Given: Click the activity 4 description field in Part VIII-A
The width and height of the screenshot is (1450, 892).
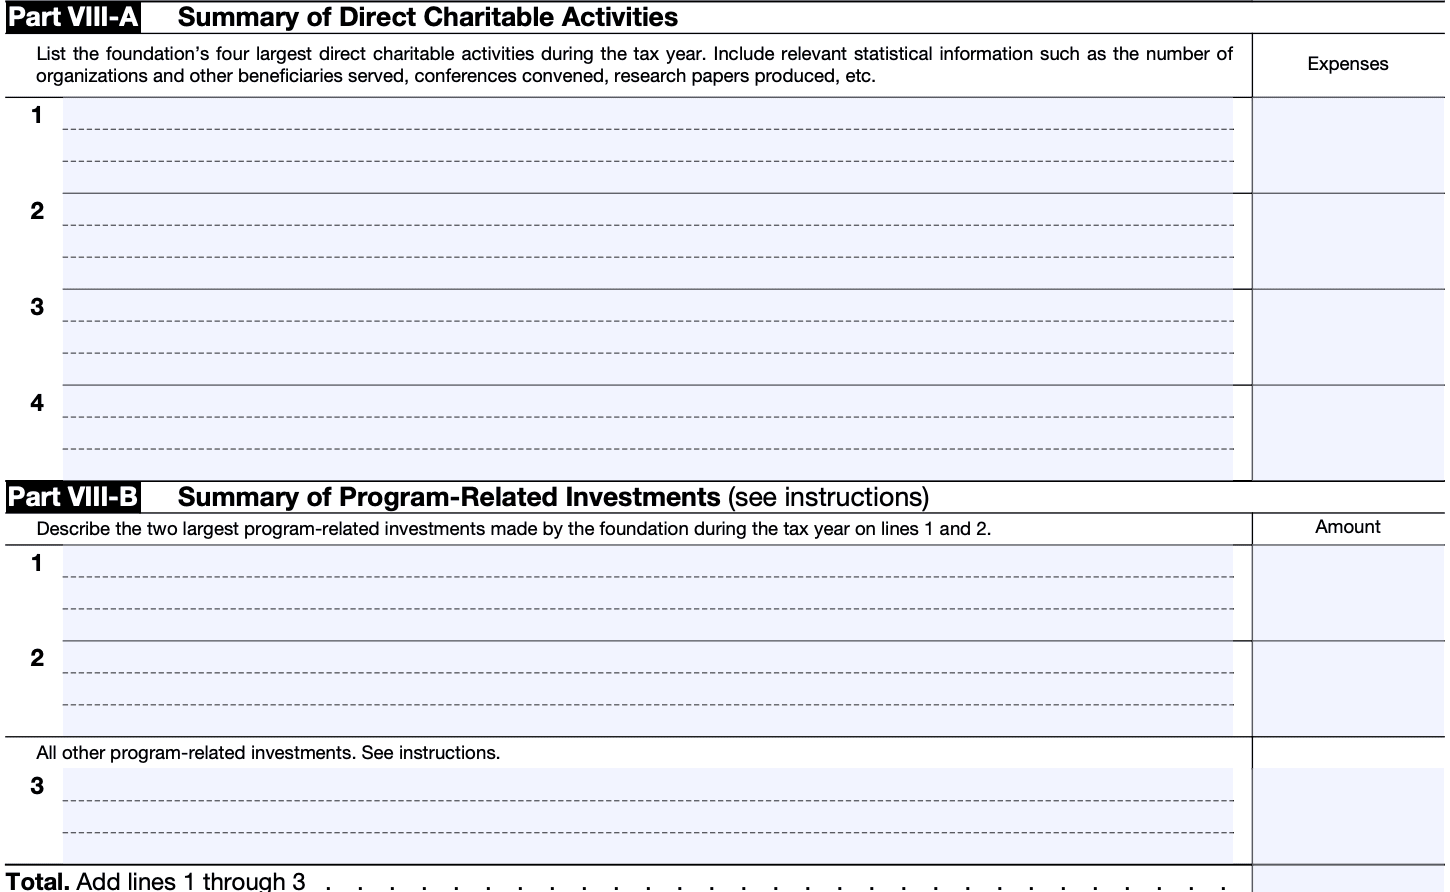Looking at the screenshot, I should point(648,433).
